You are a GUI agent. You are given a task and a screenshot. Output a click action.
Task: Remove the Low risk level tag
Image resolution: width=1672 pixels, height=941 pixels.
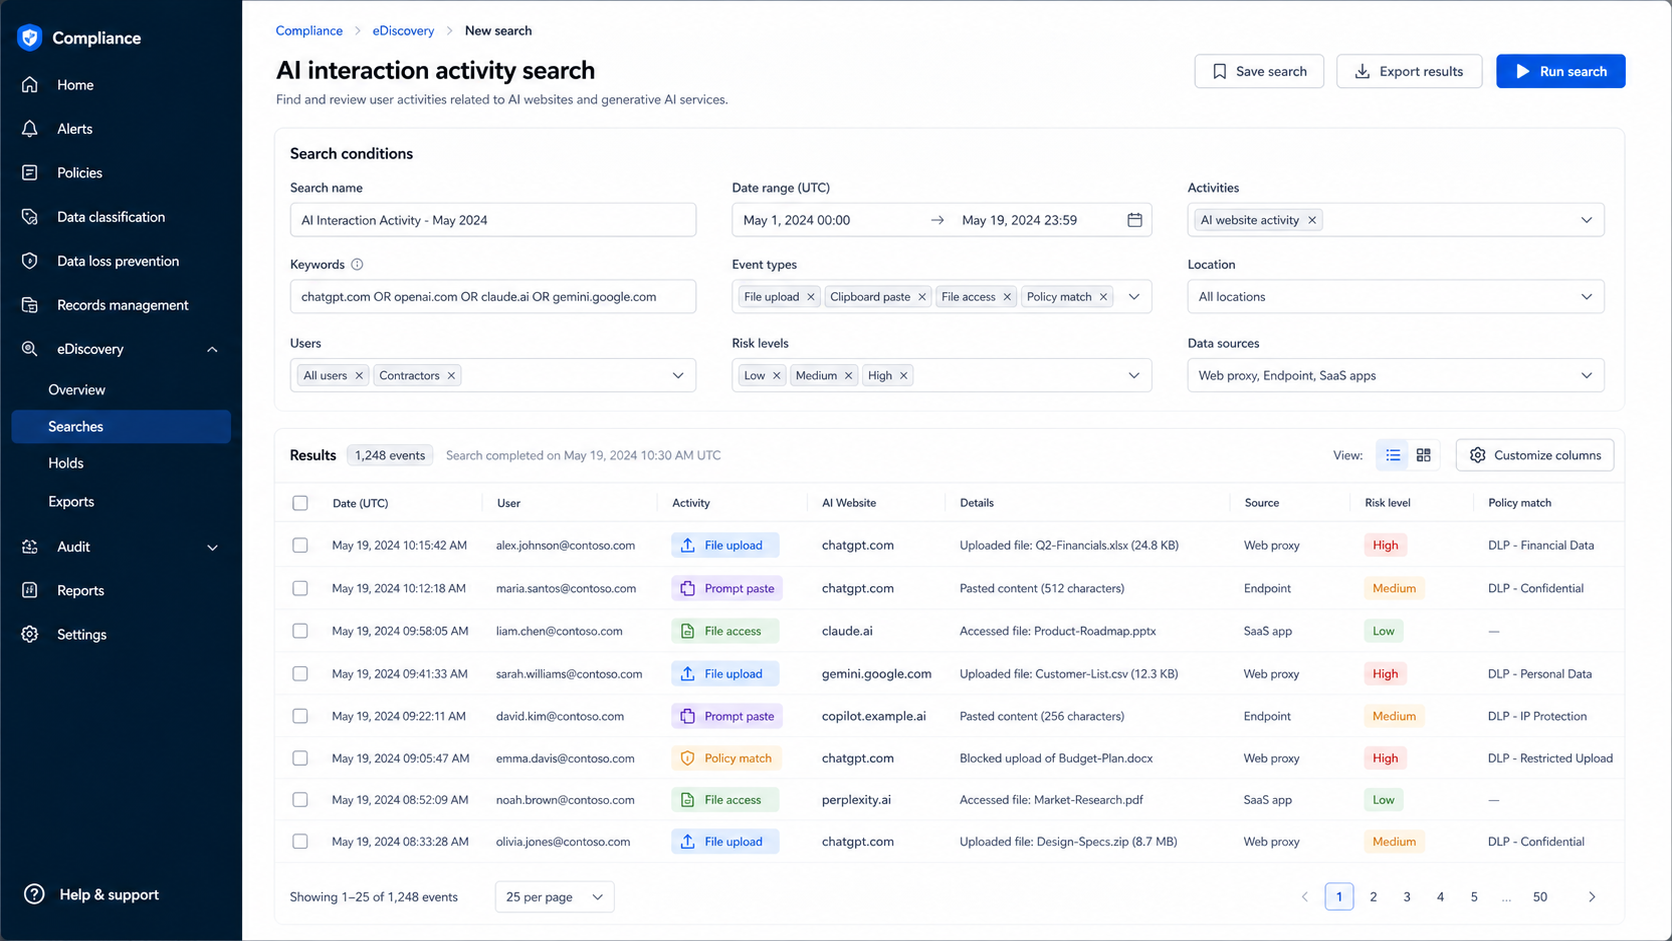click(x=776, y=376)
